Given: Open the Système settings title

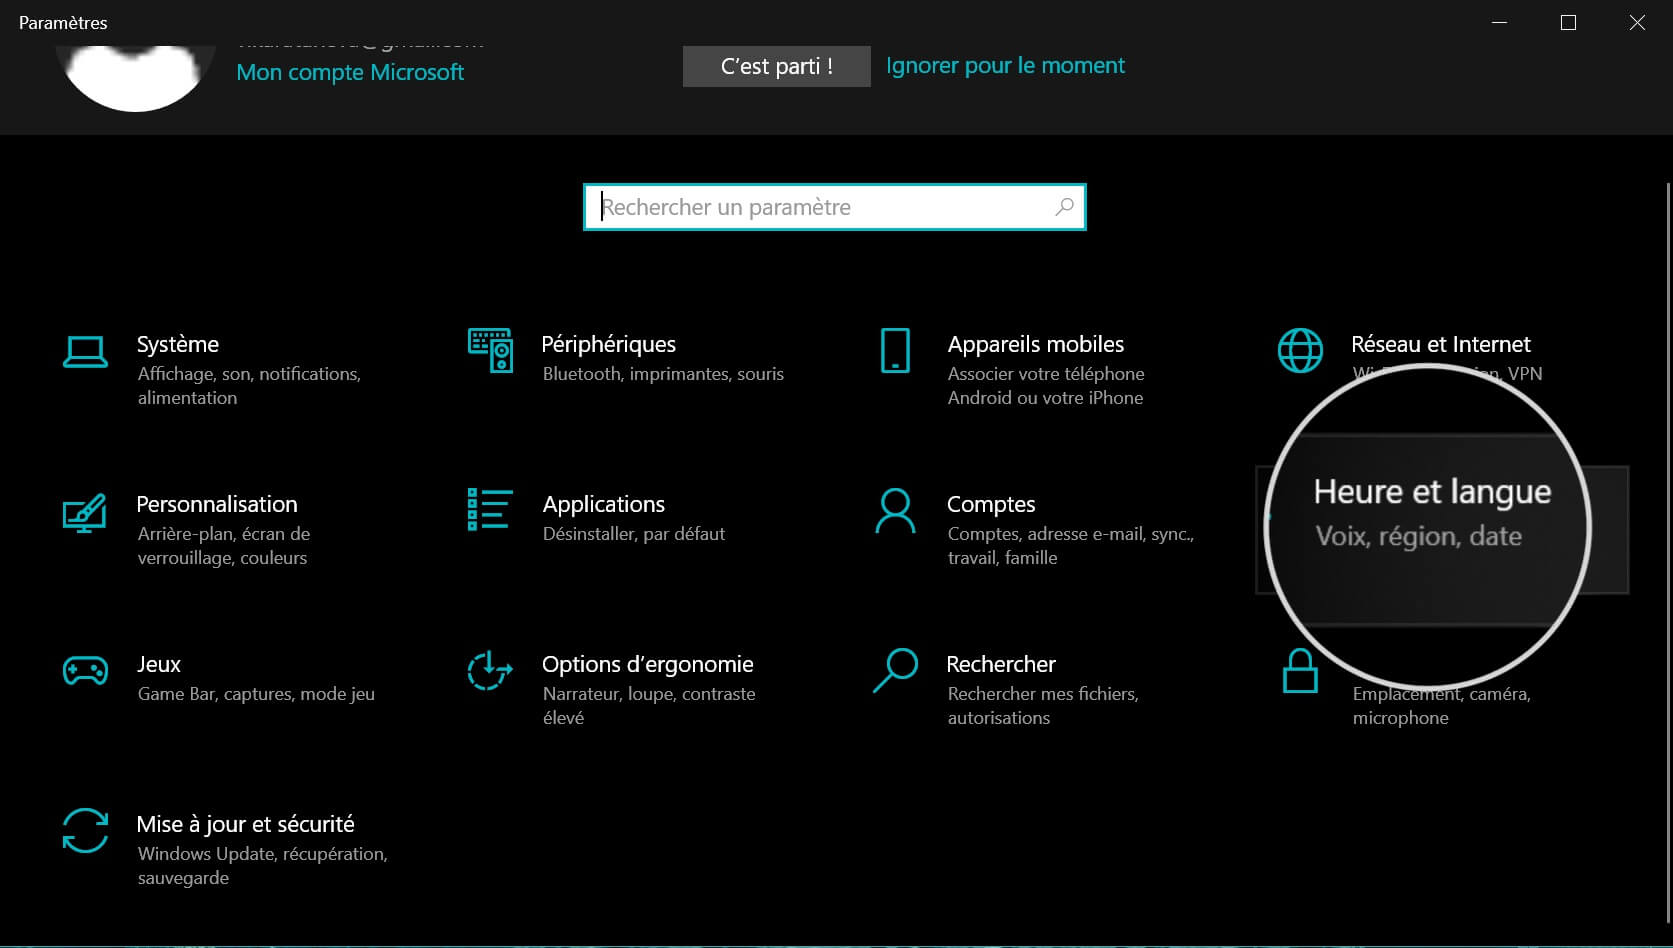Looking at the screenshot, I should (x=178, y=344).
